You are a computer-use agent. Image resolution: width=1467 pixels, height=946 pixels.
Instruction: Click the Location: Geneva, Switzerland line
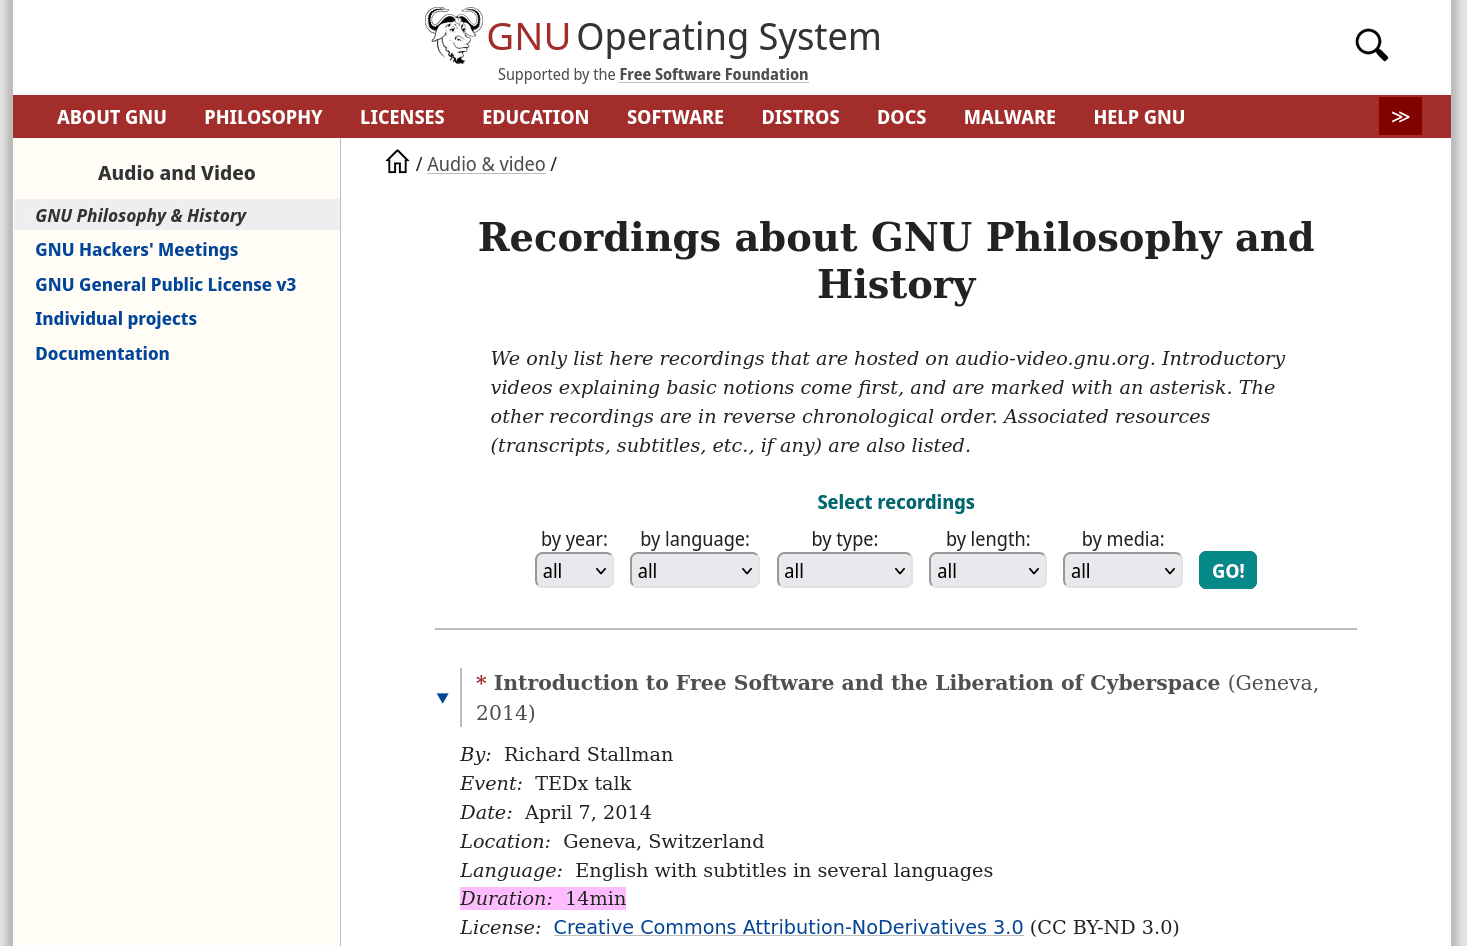click(x=612, y=841)
